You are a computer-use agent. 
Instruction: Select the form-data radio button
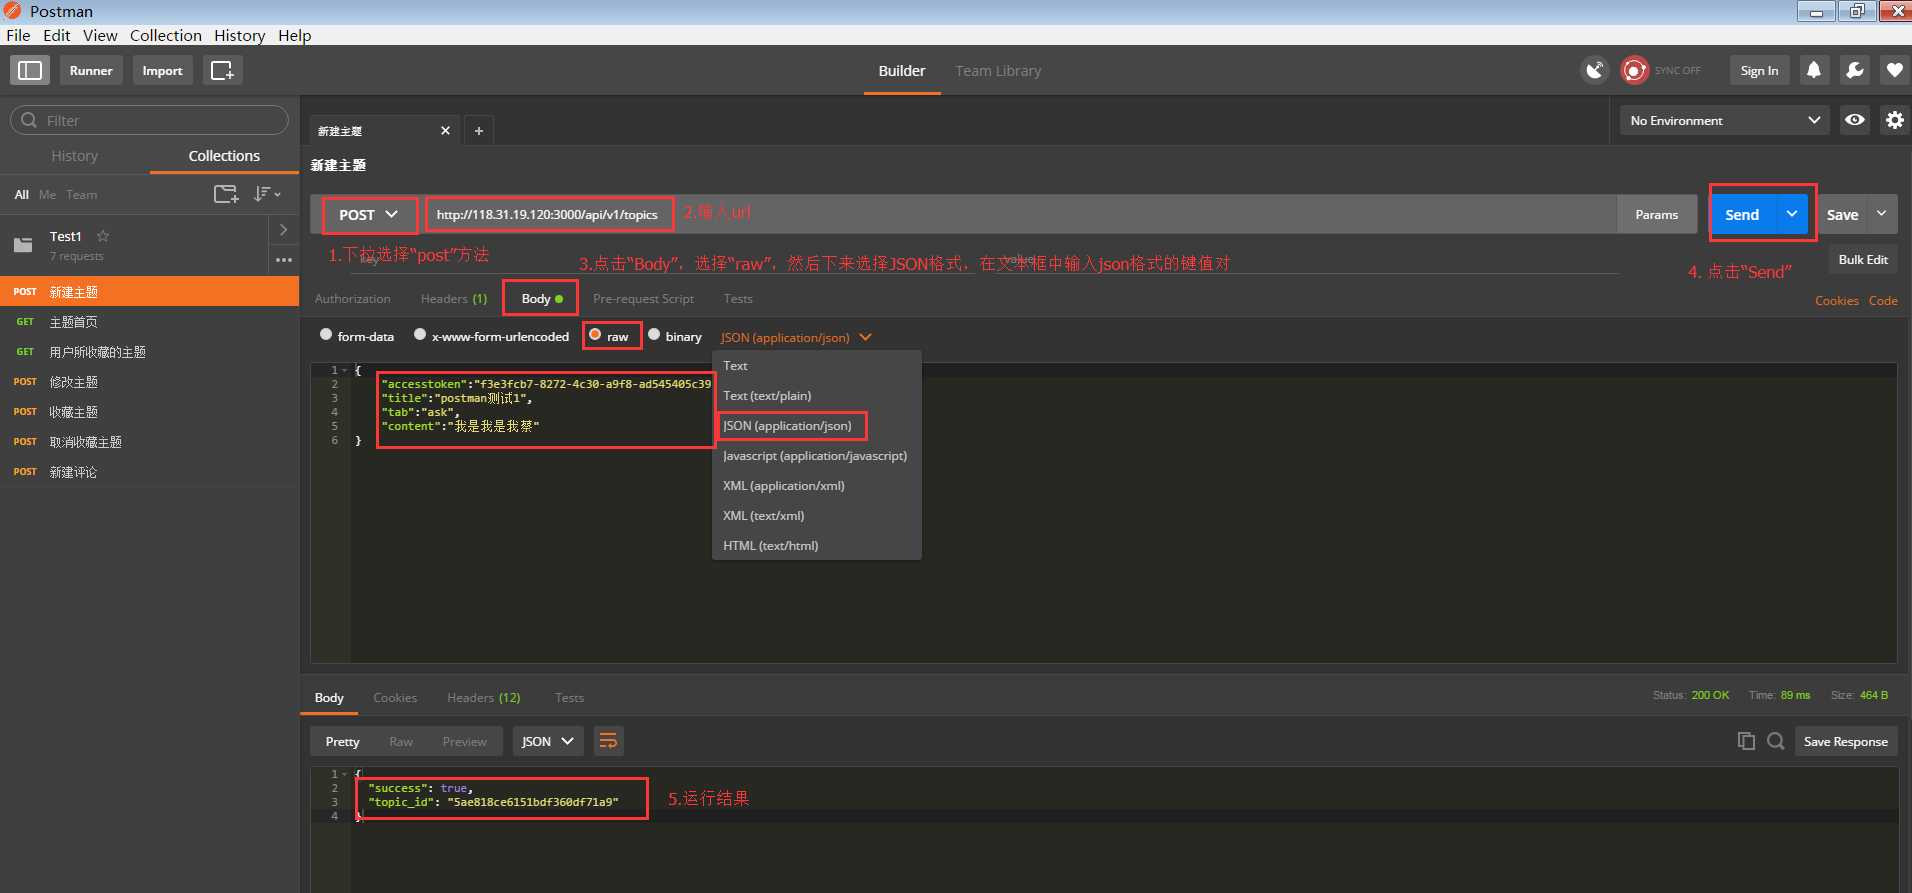[x=326, y=335]
